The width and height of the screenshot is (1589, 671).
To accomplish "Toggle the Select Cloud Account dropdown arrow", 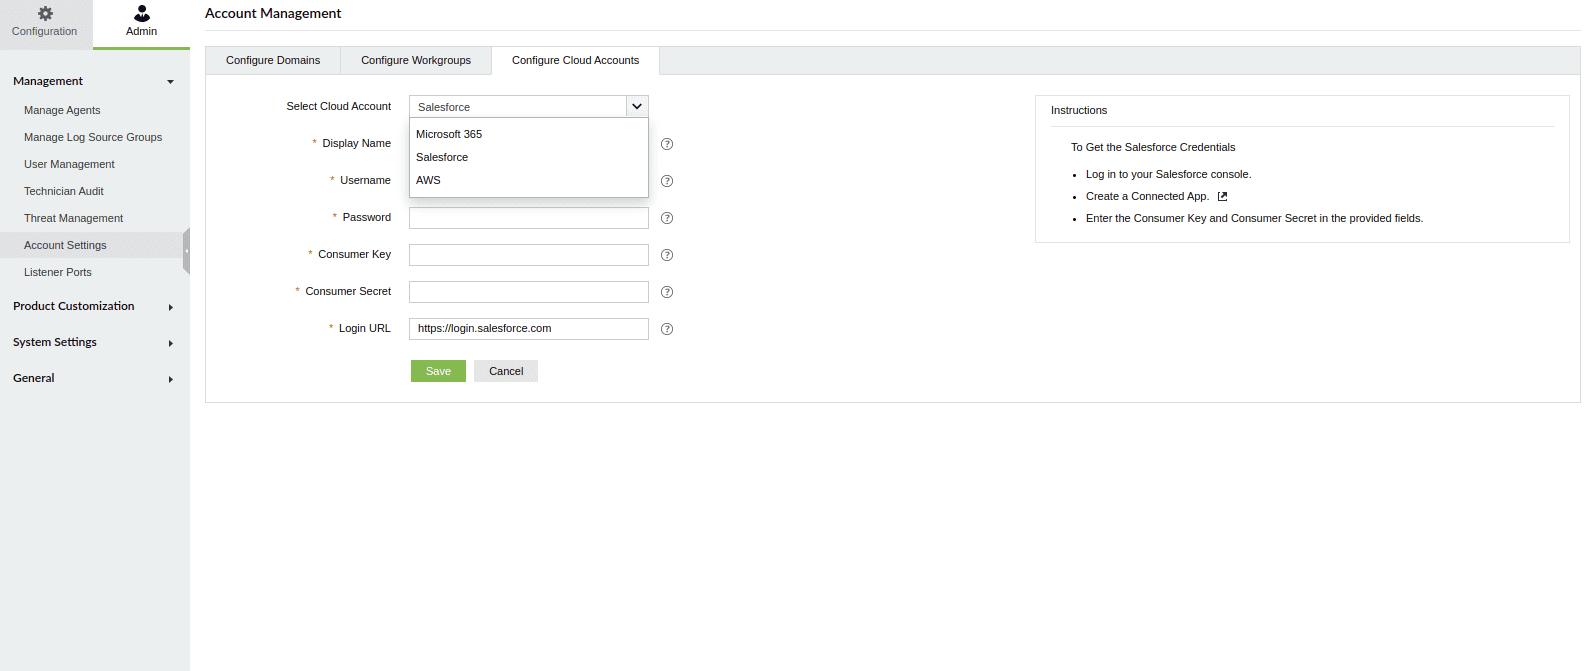I will (637, 107).
